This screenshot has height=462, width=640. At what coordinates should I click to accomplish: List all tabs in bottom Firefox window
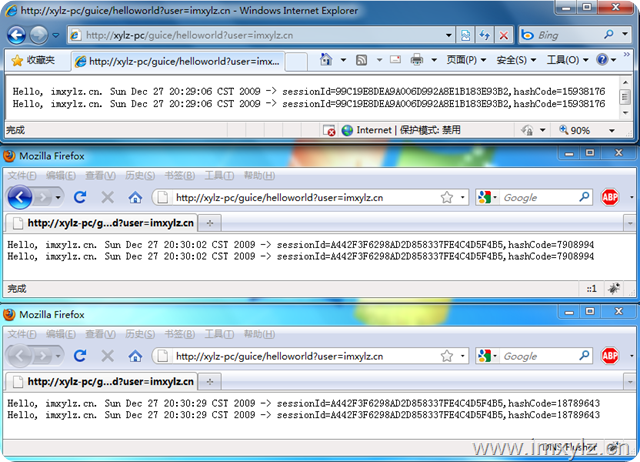(x=630, y=382)
